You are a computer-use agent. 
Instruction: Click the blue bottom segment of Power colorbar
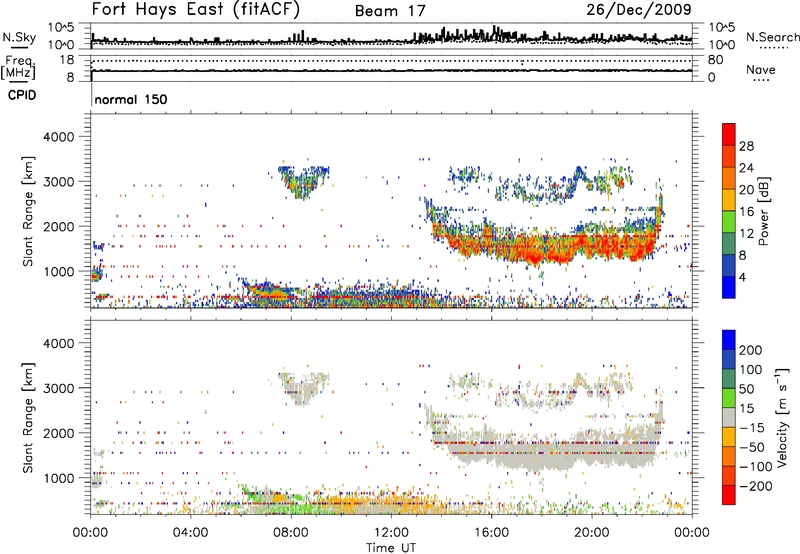point(729,287)
